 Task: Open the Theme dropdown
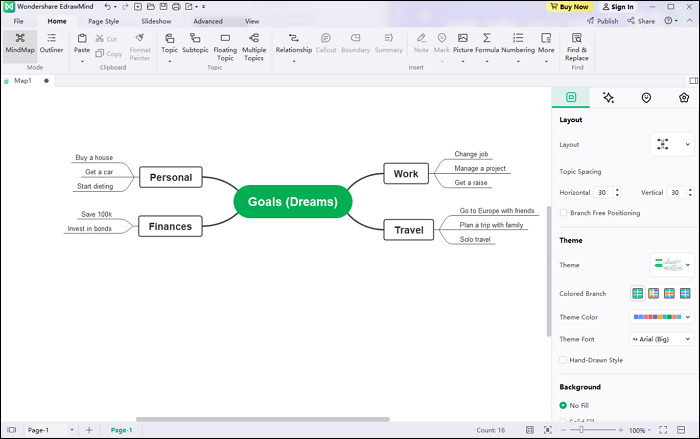click(672, 265)
